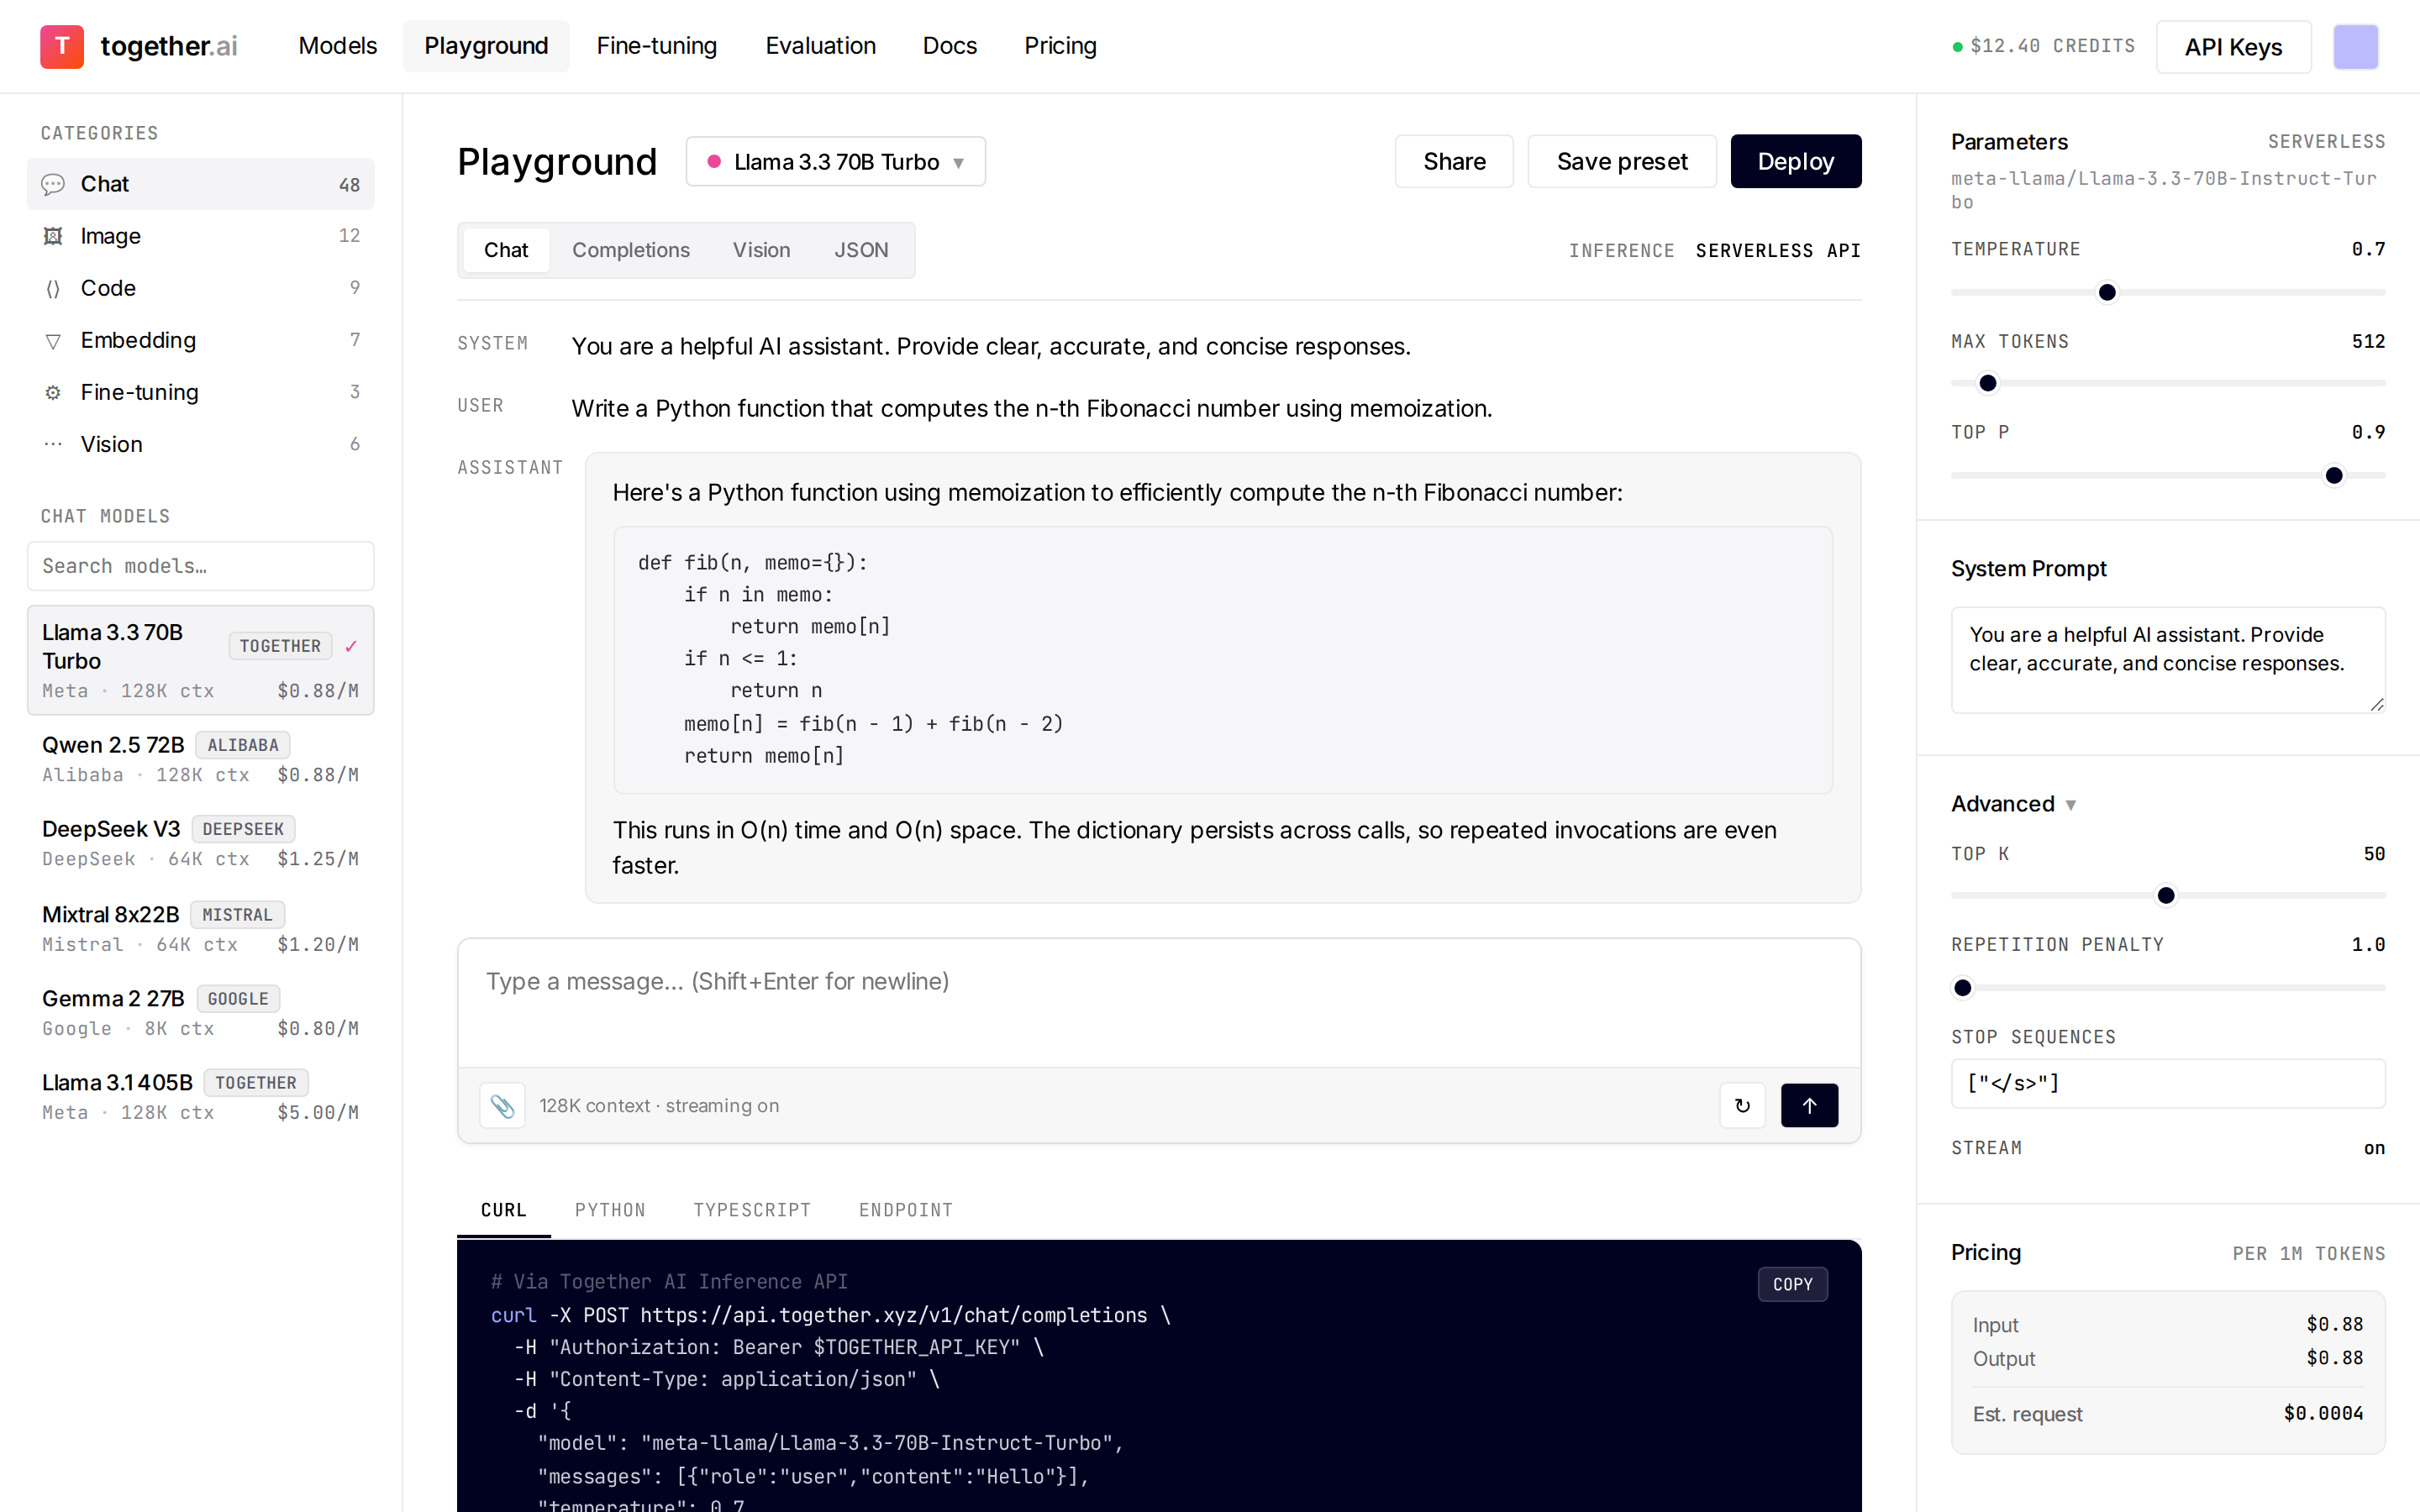Send message with the arrow-up button
Viewport: 2420px width, 1512px height.
pos(1809,1105)
